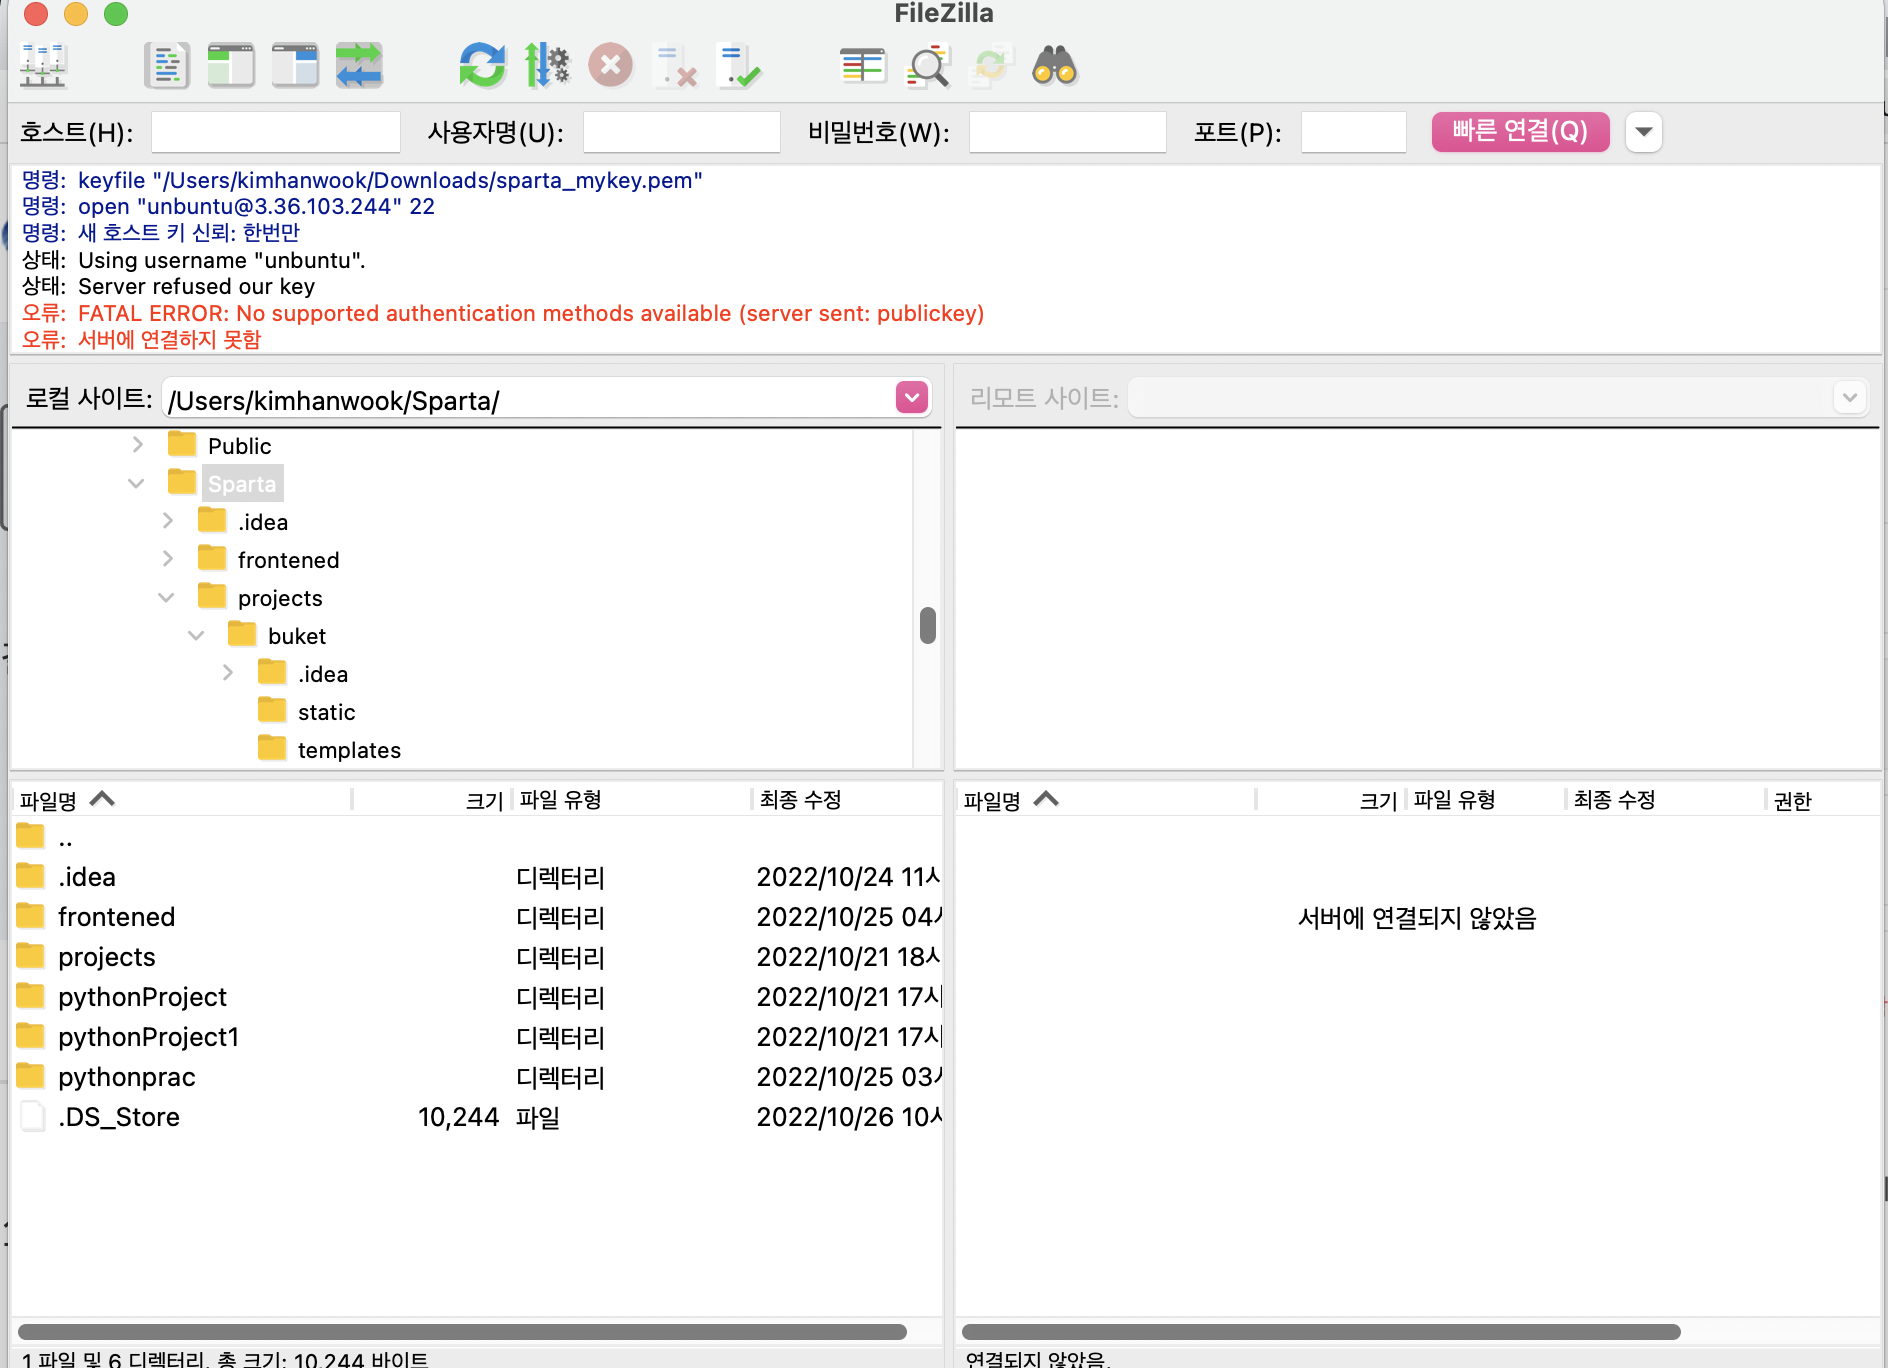
Task: Click the local file list horizontal scrollbar
Action: coord(463,1332)
